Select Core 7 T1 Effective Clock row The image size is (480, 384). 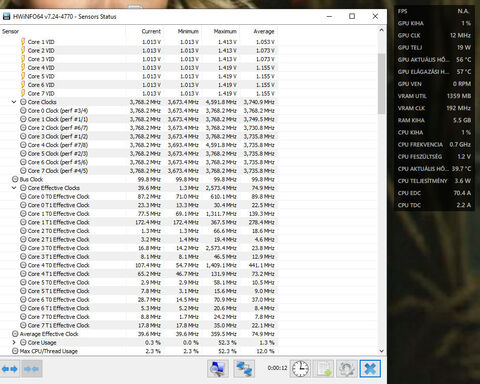click(139, 325)
